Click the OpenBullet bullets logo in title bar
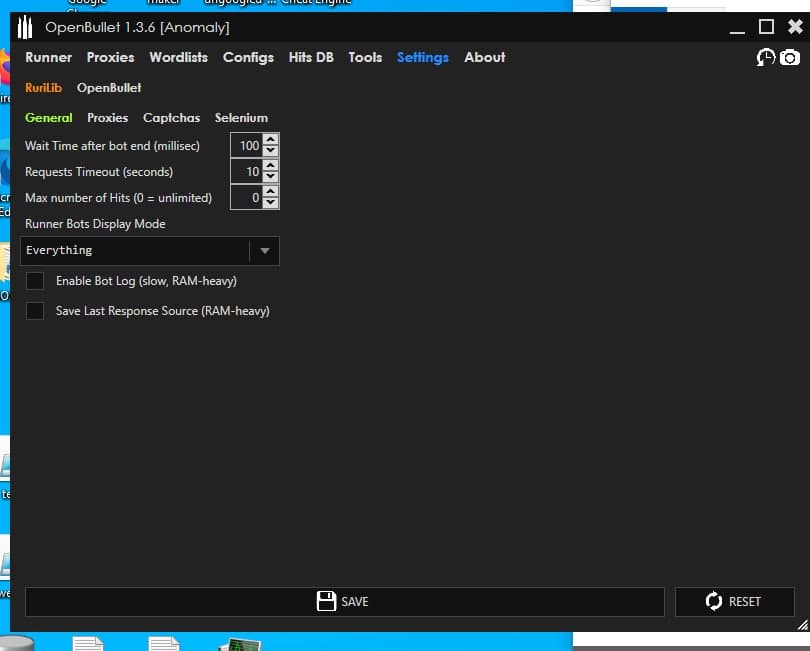Screen dimensions: 810x651 (x=26, y=27)
